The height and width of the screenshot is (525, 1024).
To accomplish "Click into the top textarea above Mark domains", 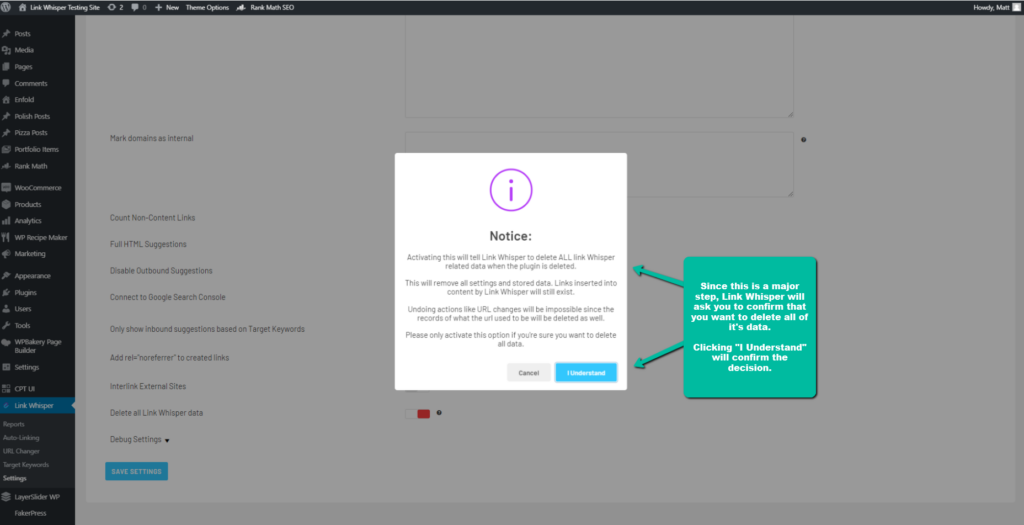I will (x=599, y=67).
